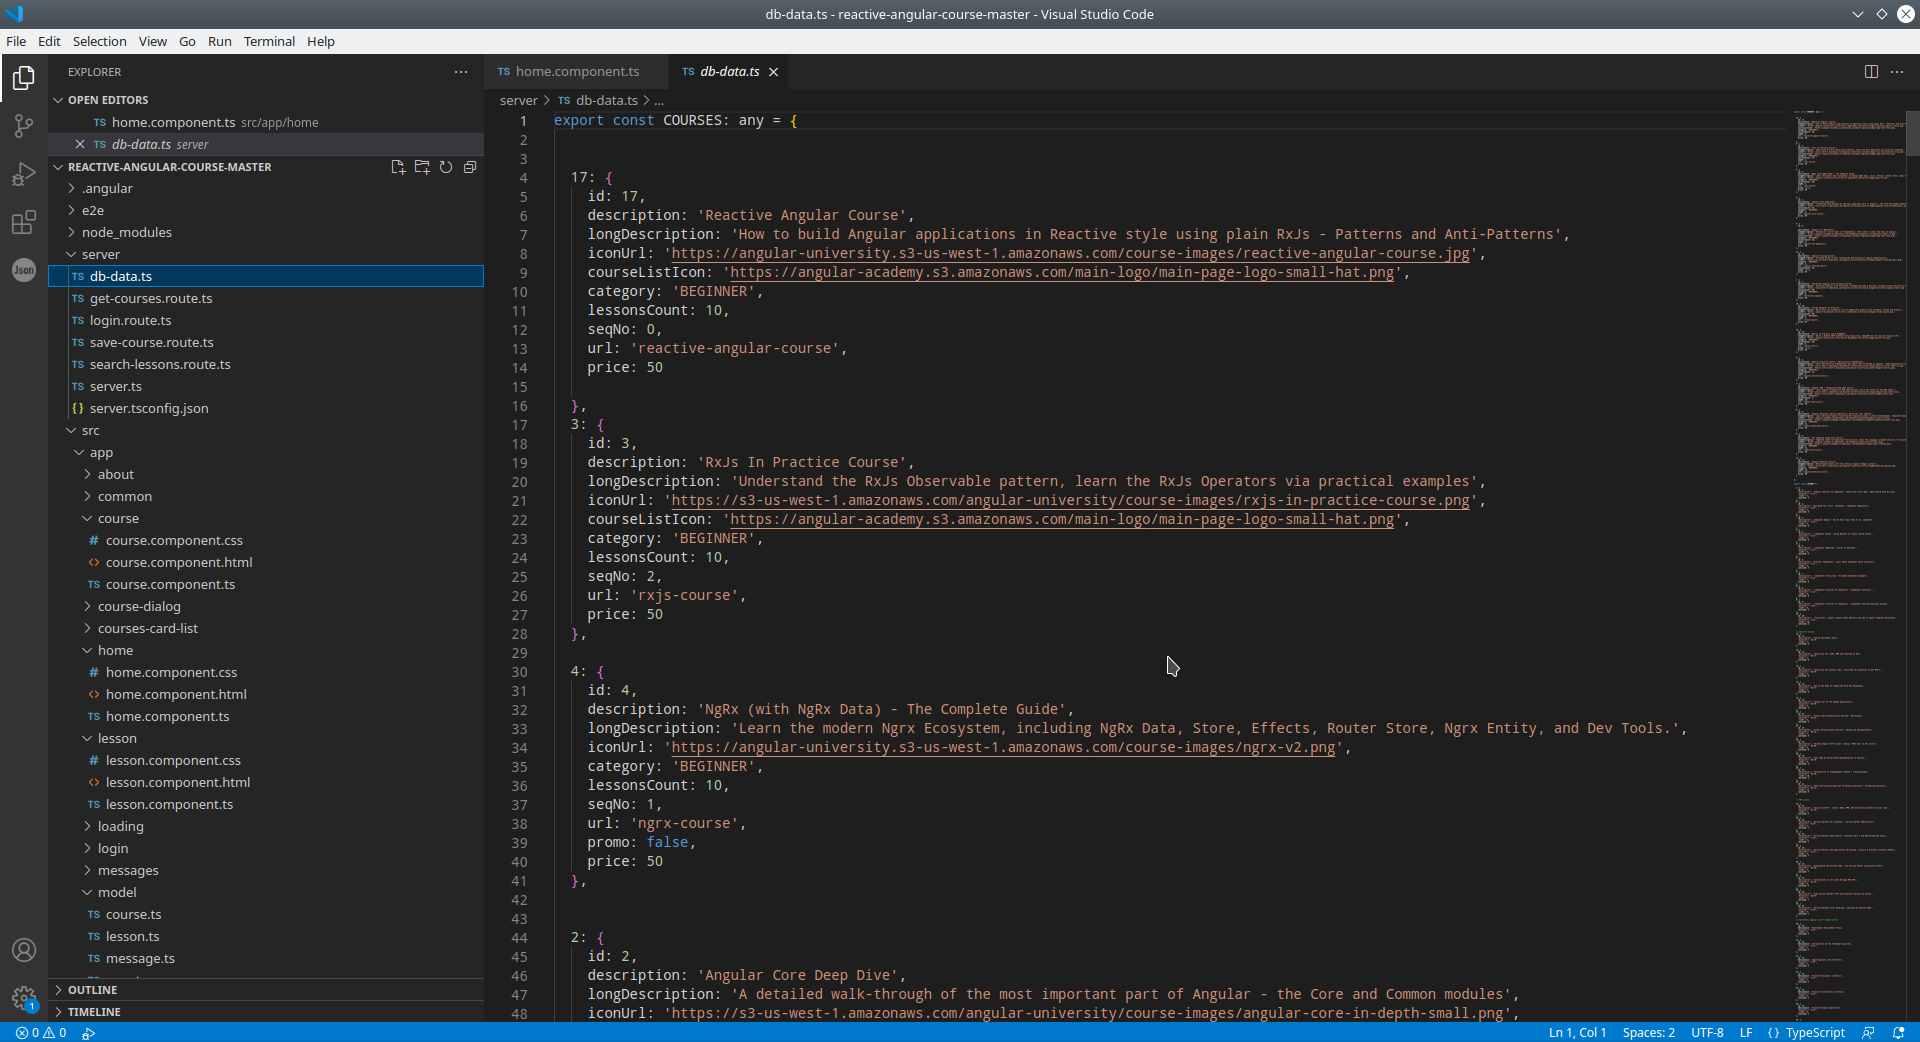The height and width of the screenshot is (1042, 1920).
Task: Collapse the src folder
Action: point(267,430)
